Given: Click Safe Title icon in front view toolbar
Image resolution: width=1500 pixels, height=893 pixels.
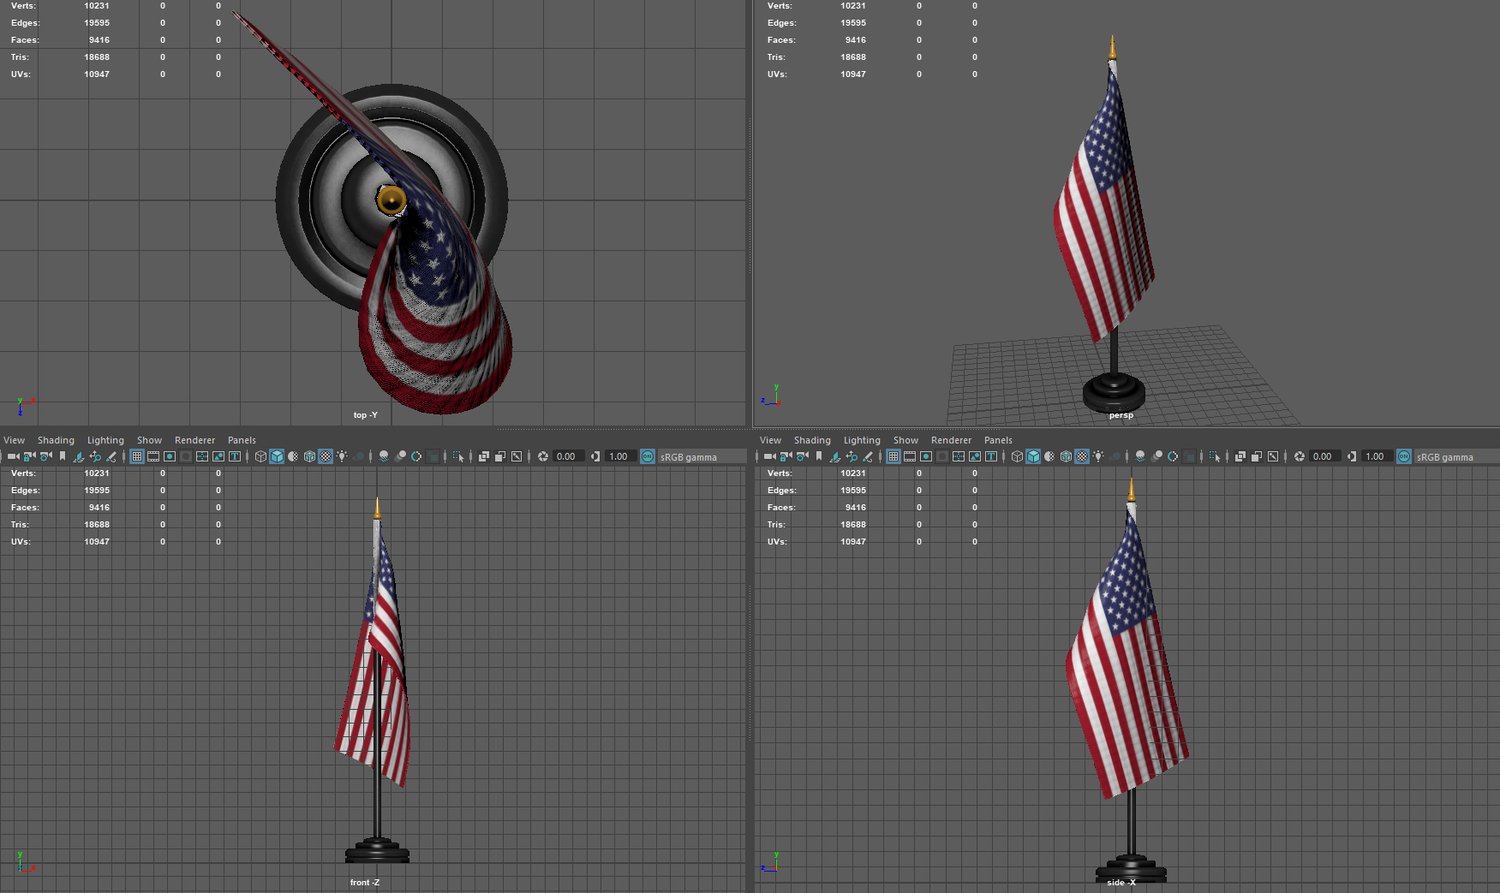Looking at the screenshot, I should [234, 456].
